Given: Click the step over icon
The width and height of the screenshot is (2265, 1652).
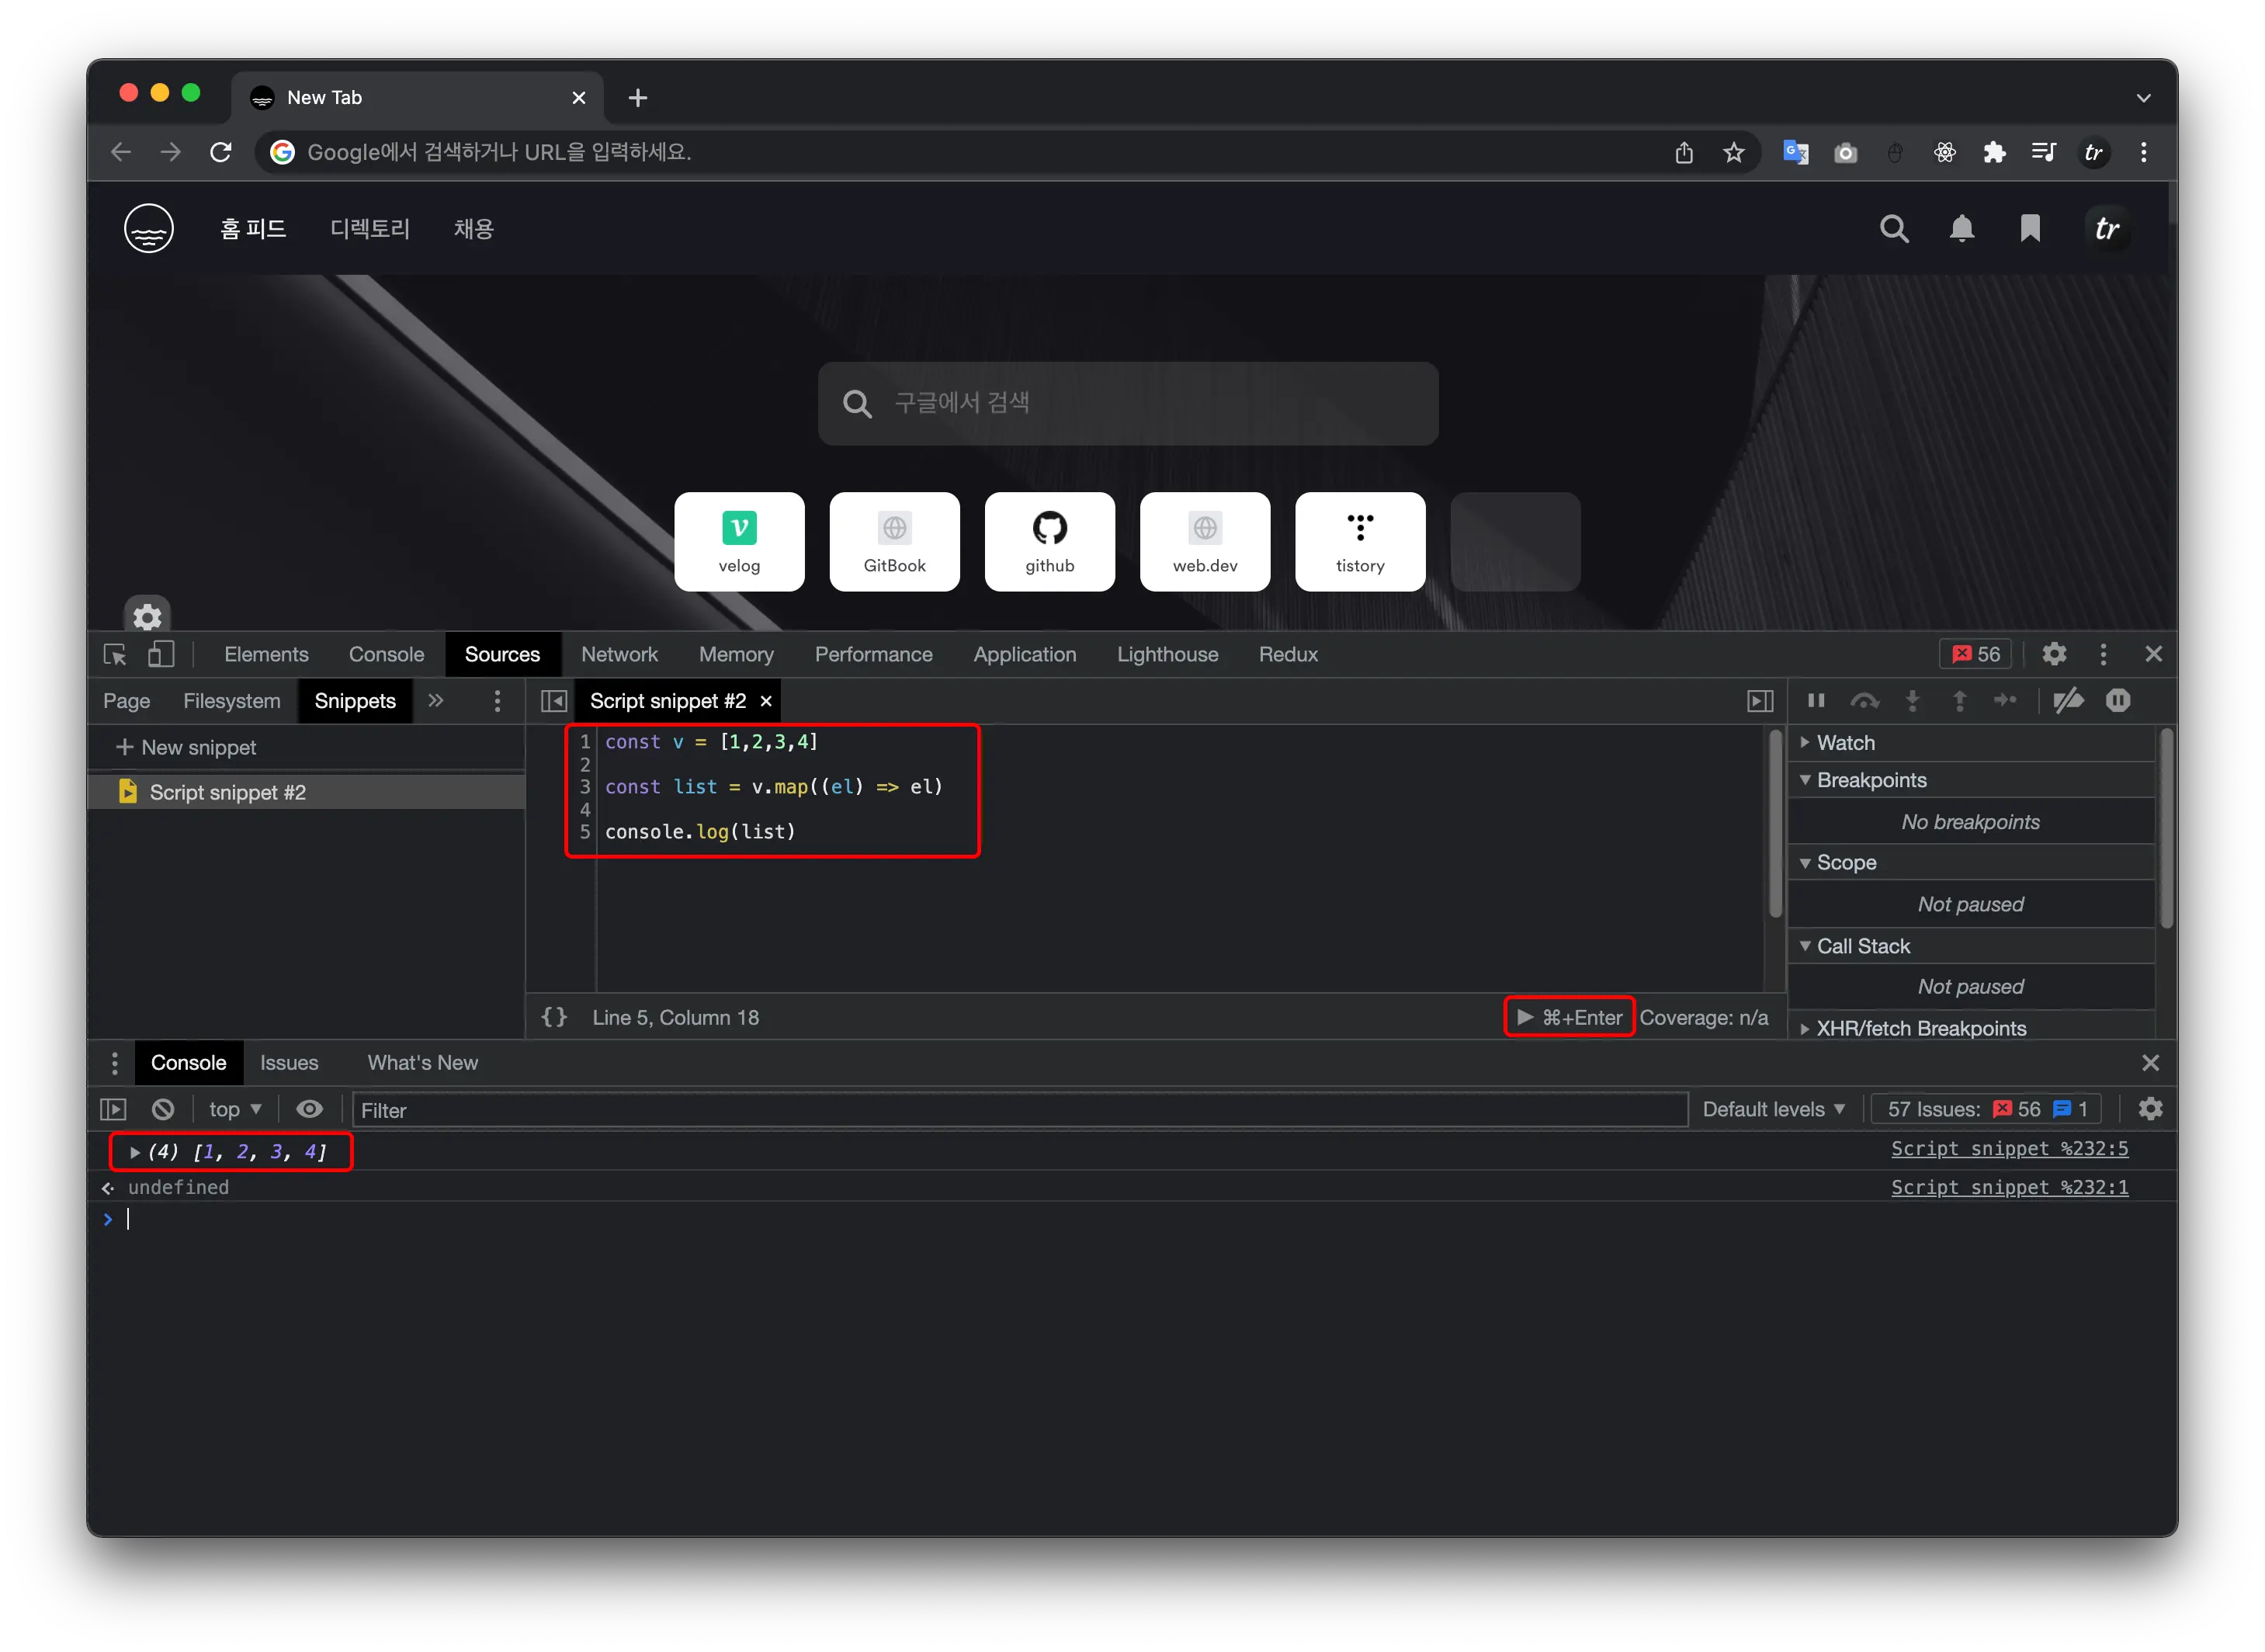Looking at the screenshot, I should [1864, 700].
